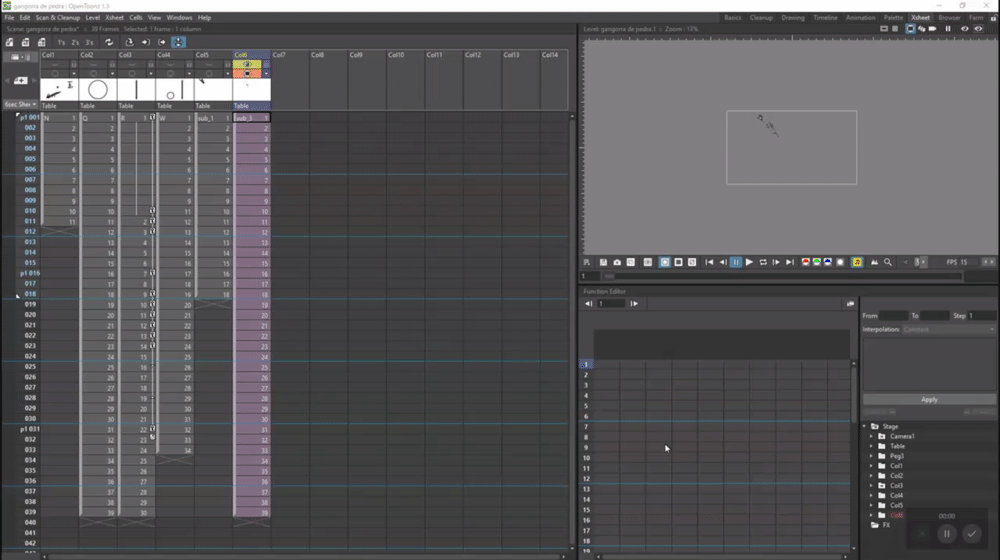The image size is (1000, 560).
Task: Click the histogram icon in viewer
Action: 874,262
